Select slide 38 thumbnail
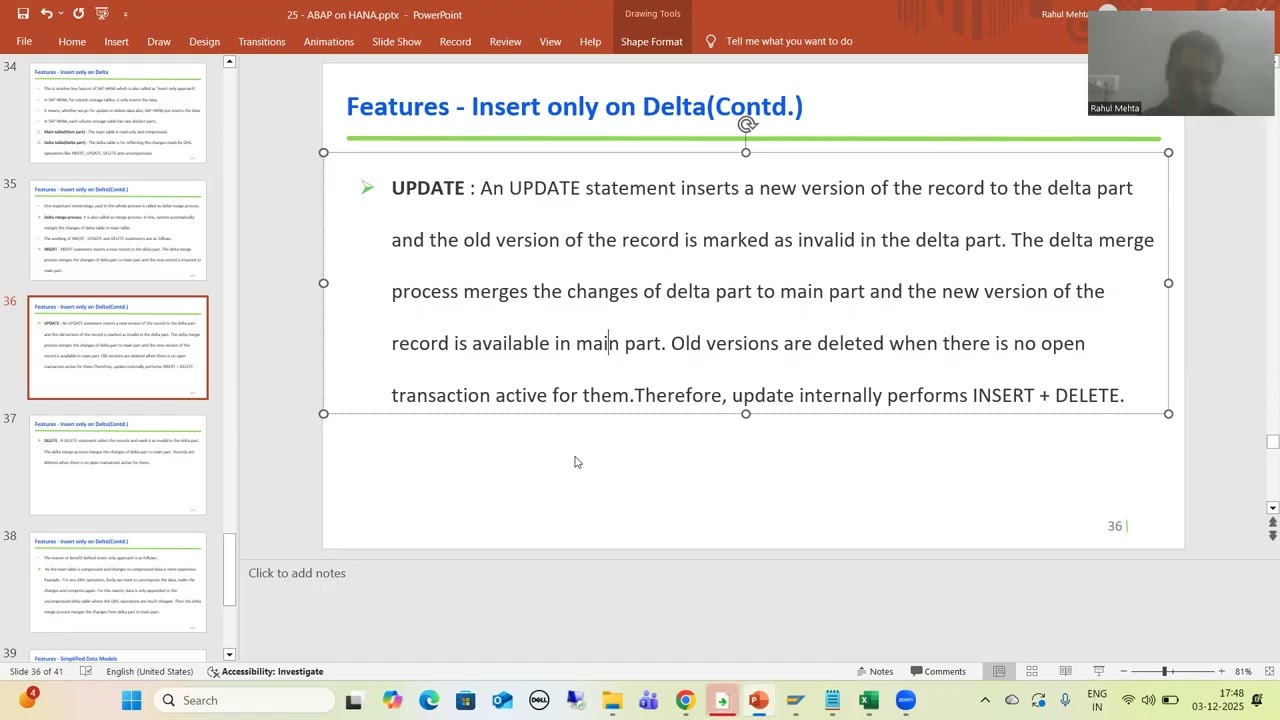 tap(118, 582)
